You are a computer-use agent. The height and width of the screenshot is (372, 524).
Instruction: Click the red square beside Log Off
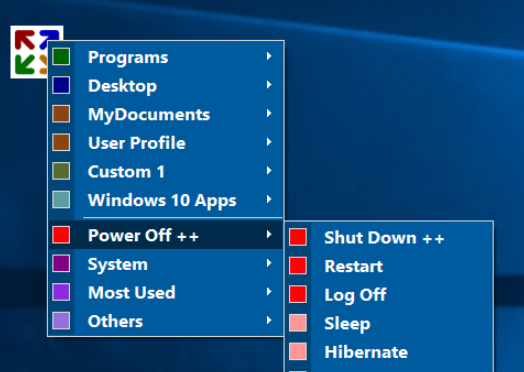coord(298,294)
